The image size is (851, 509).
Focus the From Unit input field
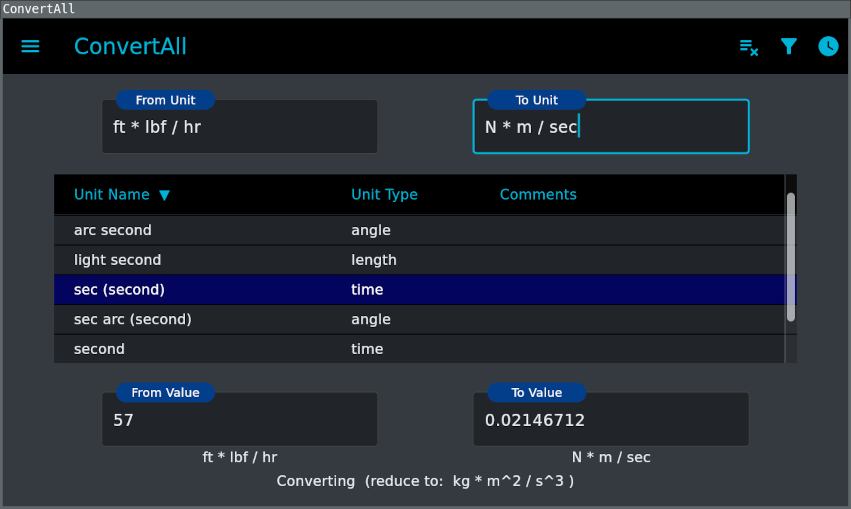(240, 128)
